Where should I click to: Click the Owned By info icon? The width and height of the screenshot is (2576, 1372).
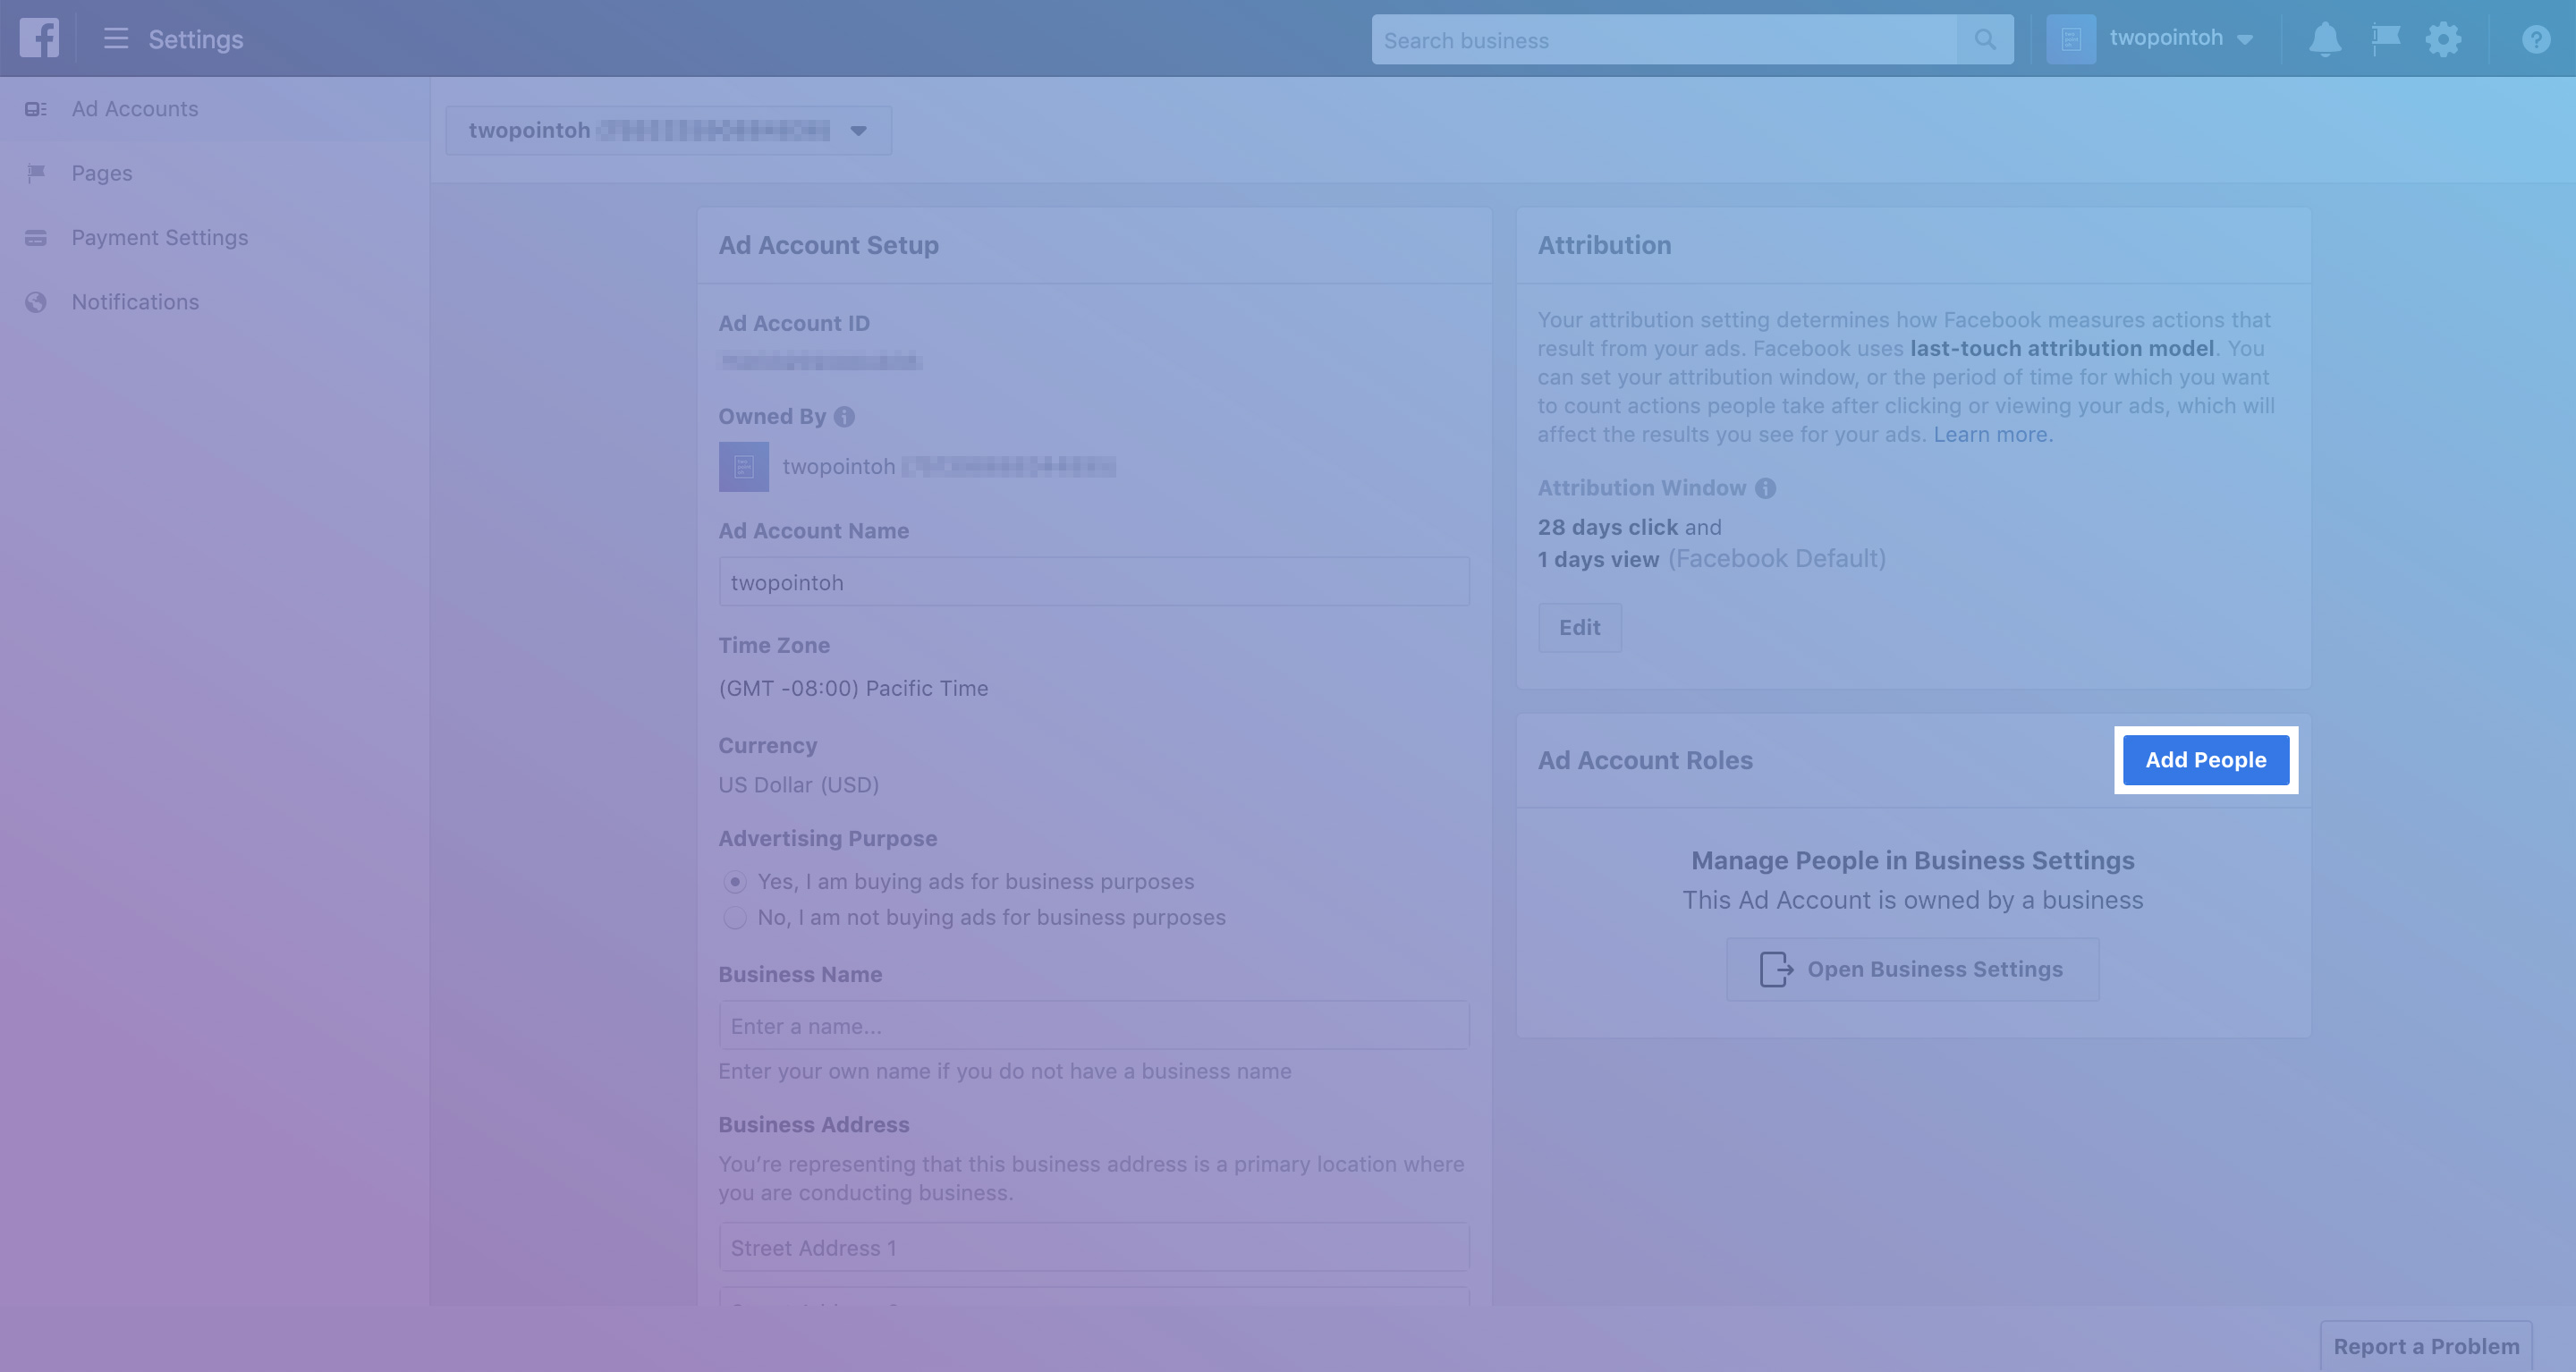[844, 417]
